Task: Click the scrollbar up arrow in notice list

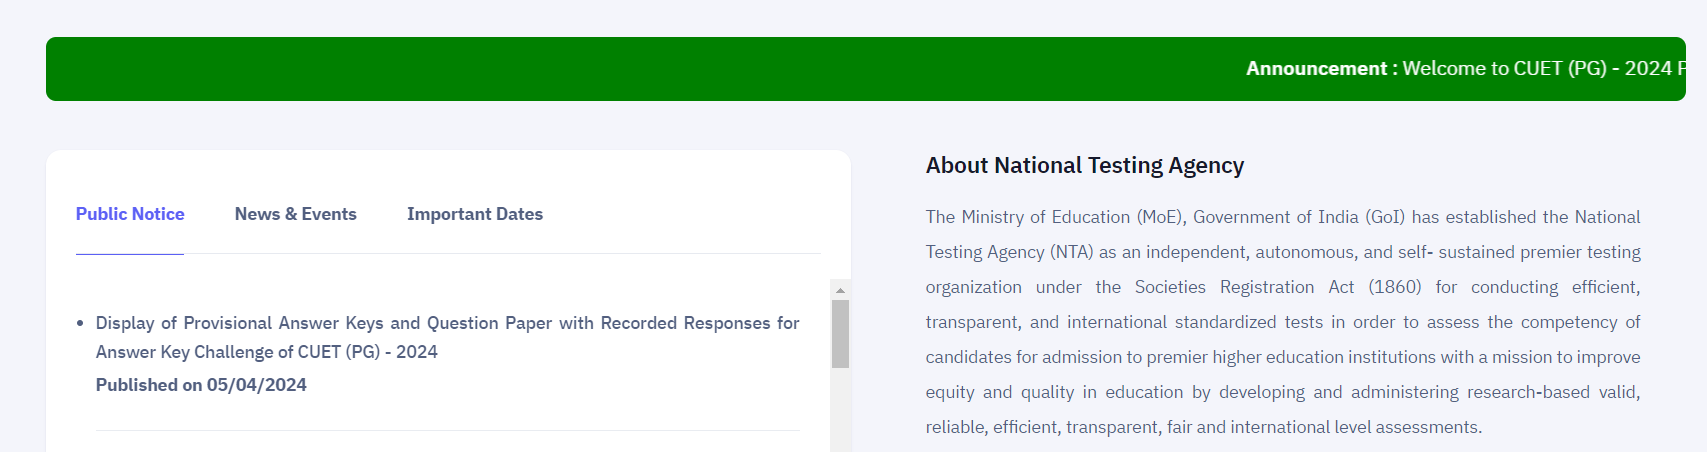Action: (840, 290)
